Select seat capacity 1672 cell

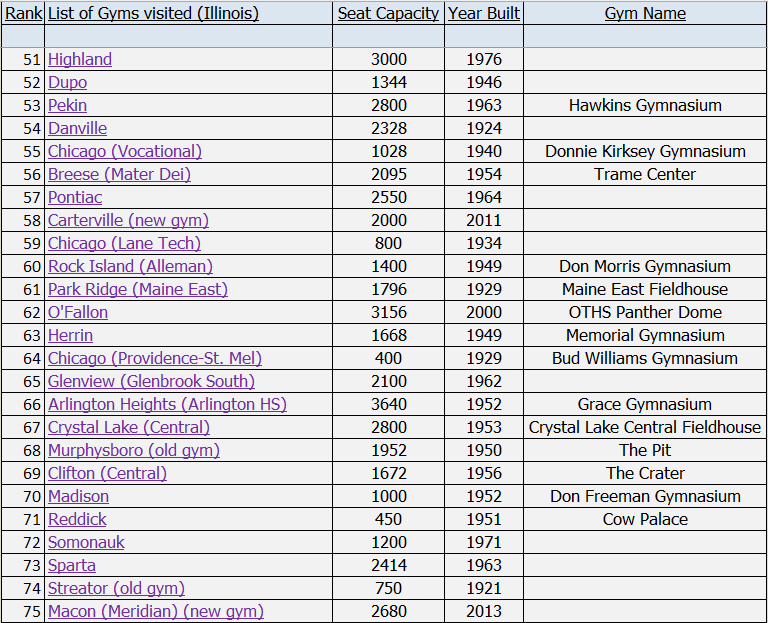388,474
